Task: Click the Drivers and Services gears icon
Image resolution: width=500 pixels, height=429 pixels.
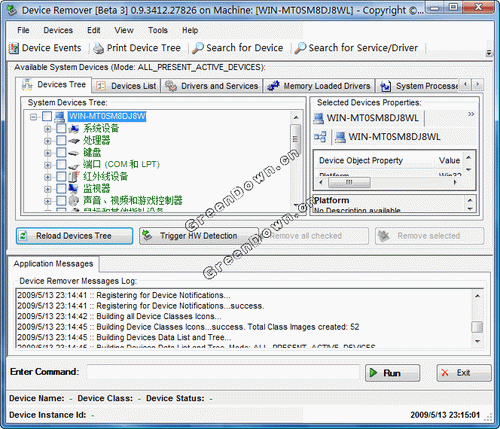Action: [171, 86]
